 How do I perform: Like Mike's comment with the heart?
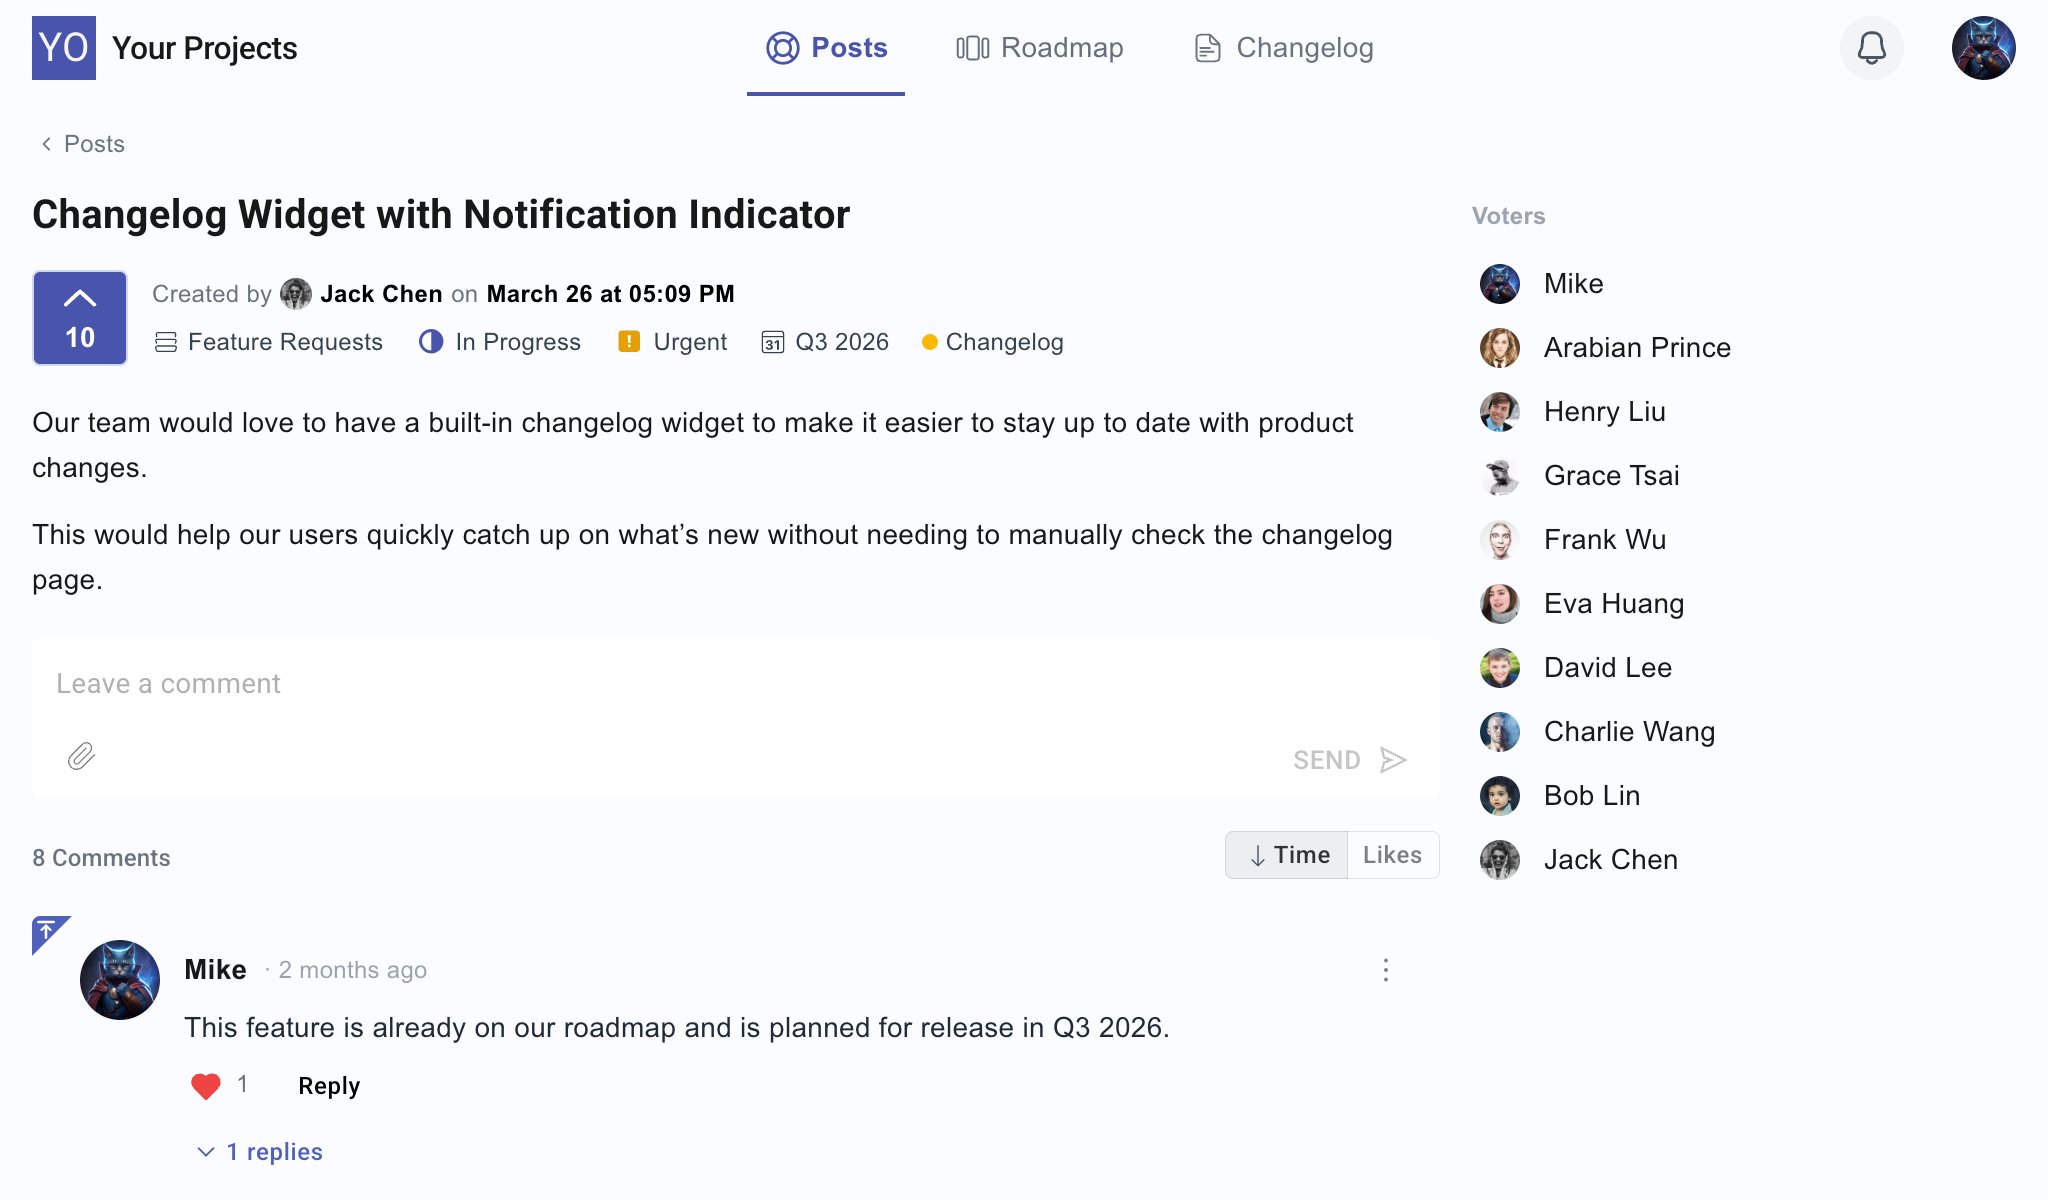tap(206, 1086)
